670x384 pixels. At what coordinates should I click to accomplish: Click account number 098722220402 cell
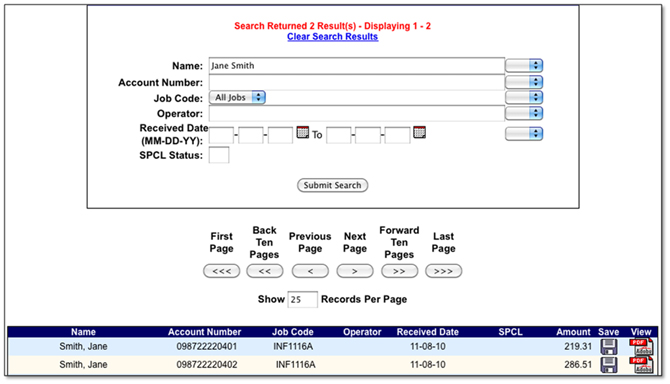pyautogui.click(x=207, y=365)
